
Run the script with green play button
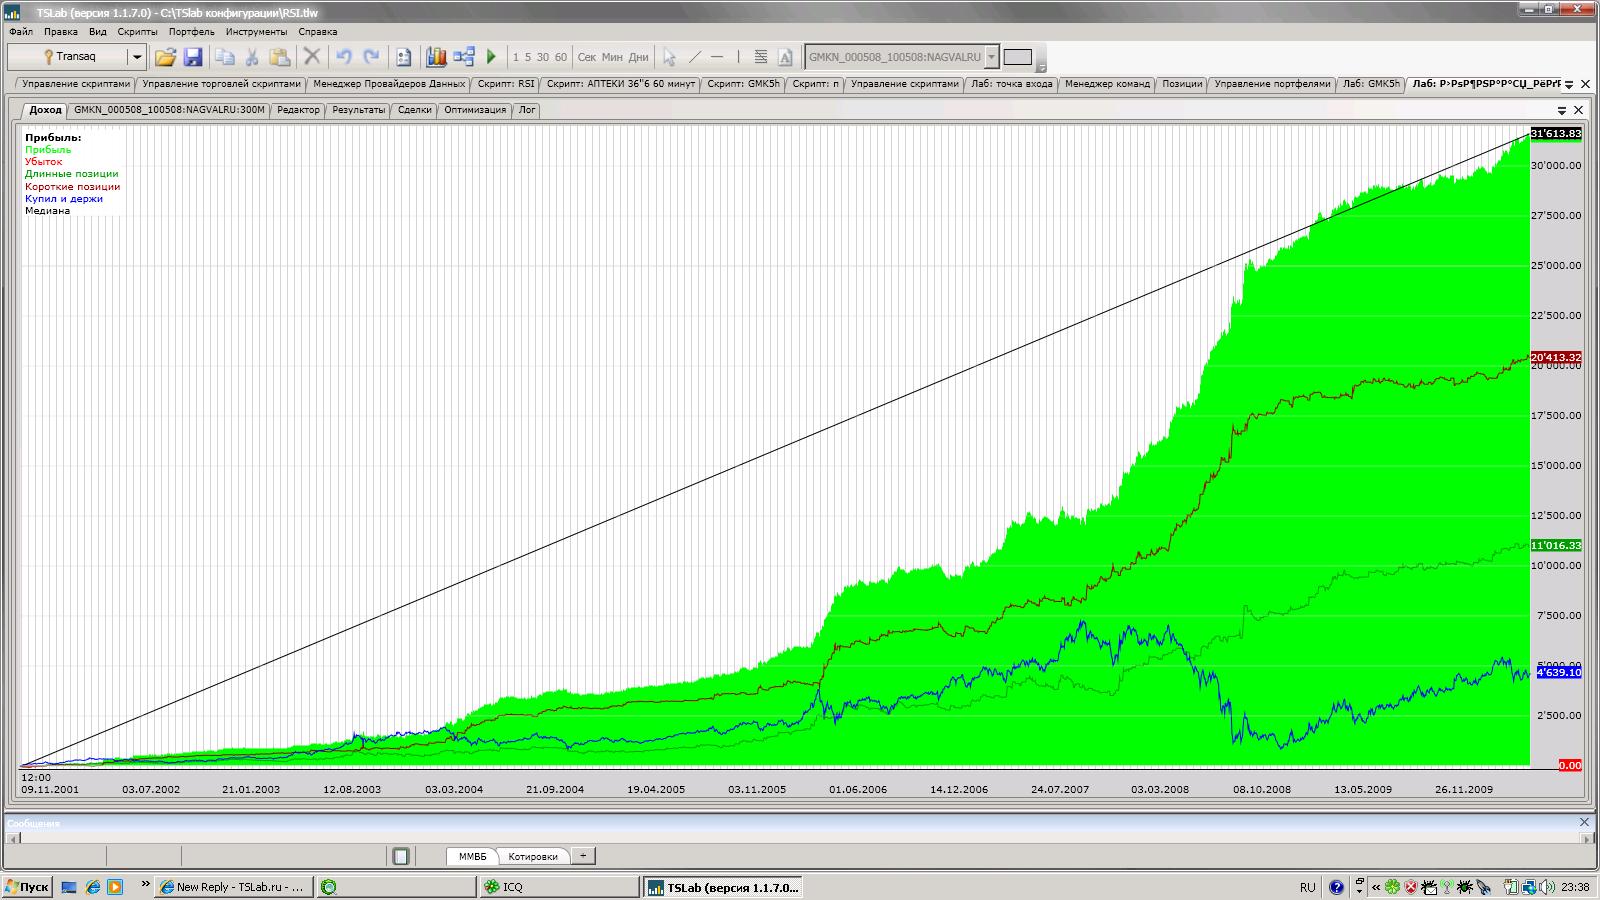point(491,57)
